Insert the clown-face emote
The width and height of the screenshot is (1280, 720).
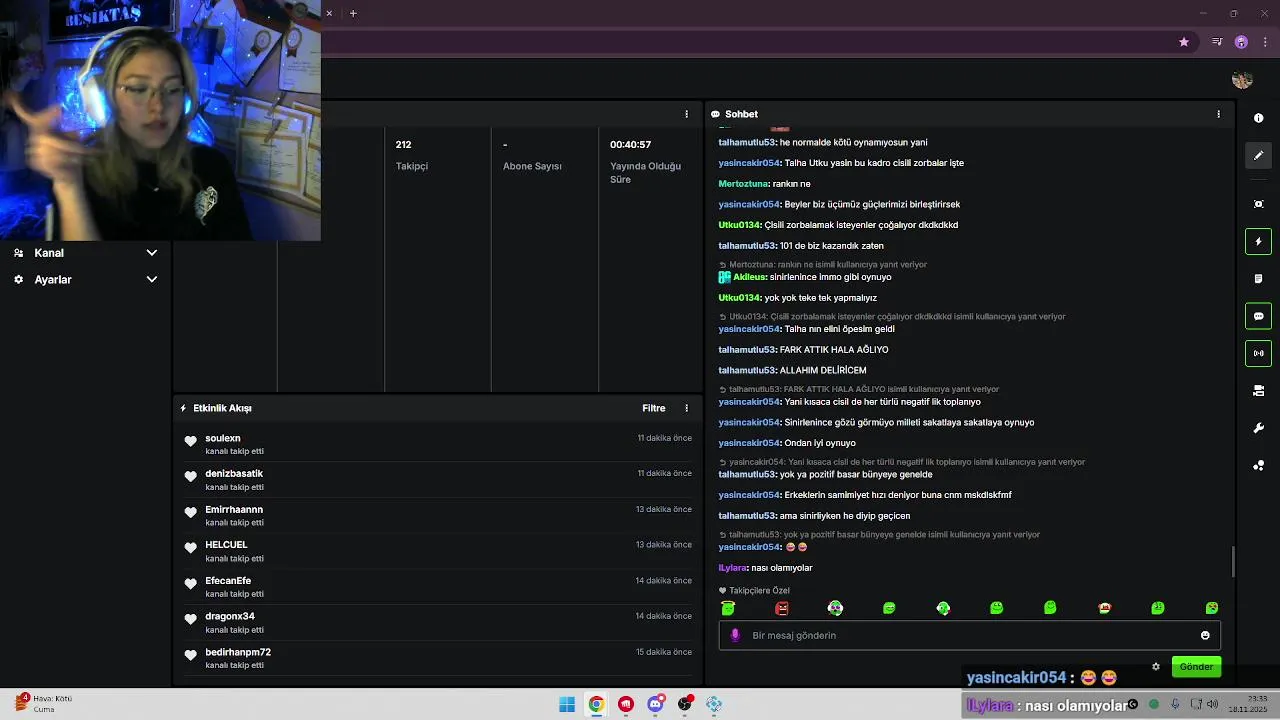(x=835, y=608)
